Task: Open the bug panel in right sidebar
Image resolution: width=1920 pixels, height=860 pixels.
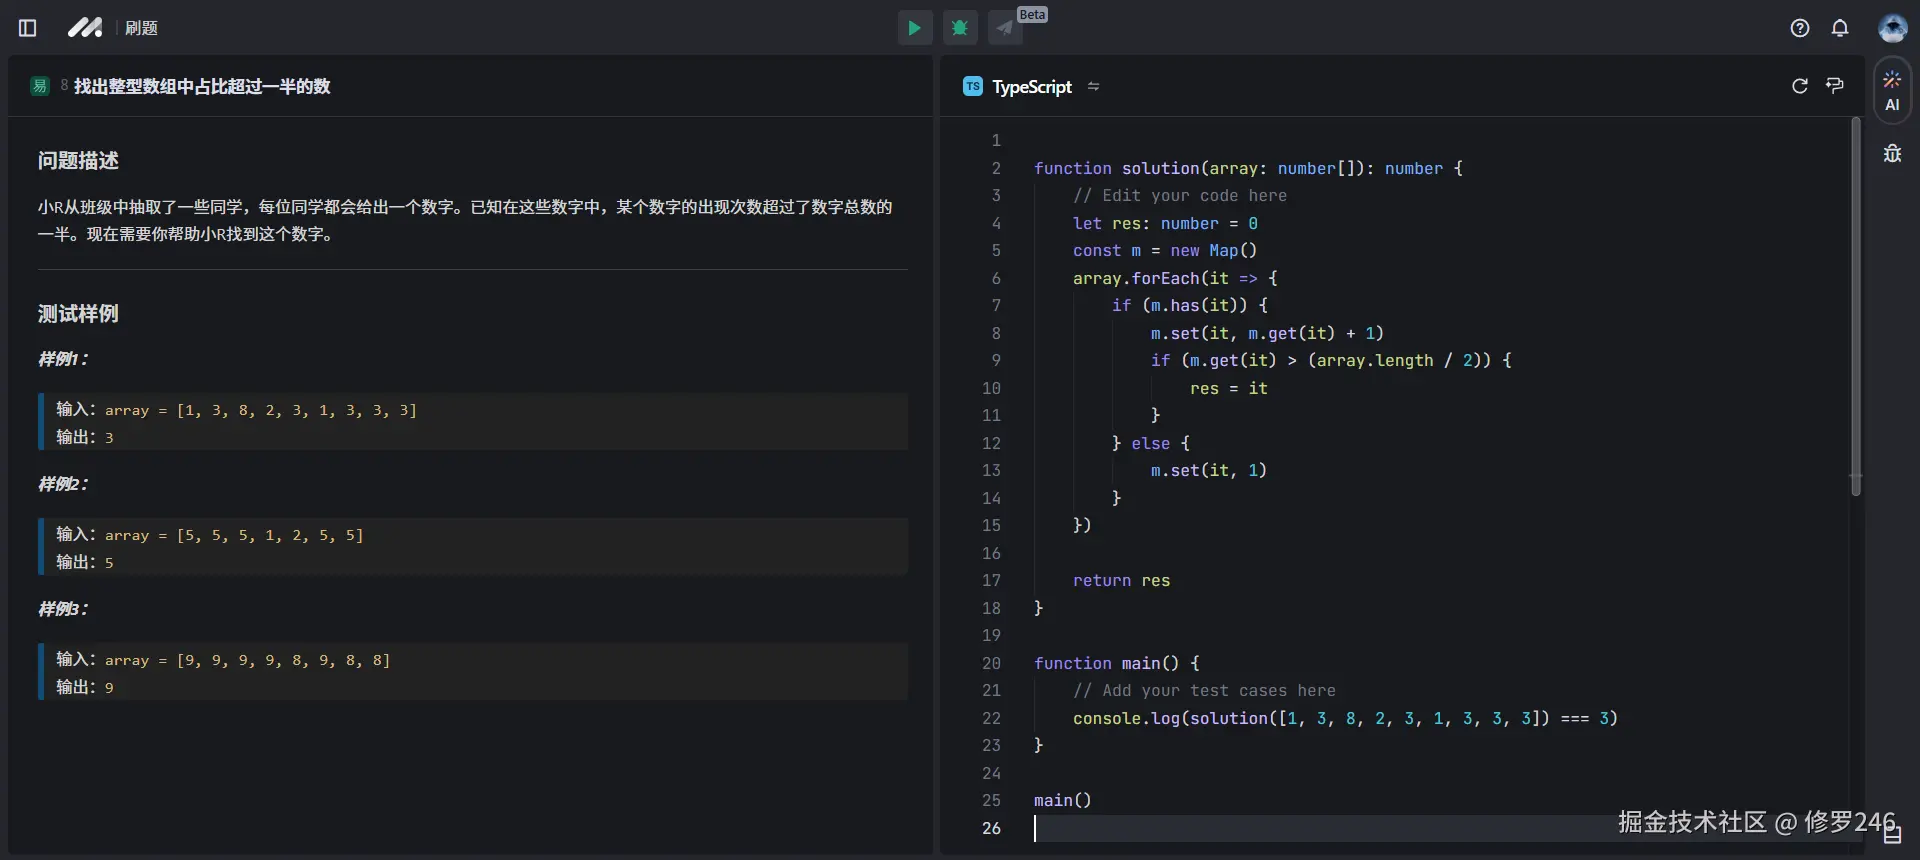Action: point(1892,154)
